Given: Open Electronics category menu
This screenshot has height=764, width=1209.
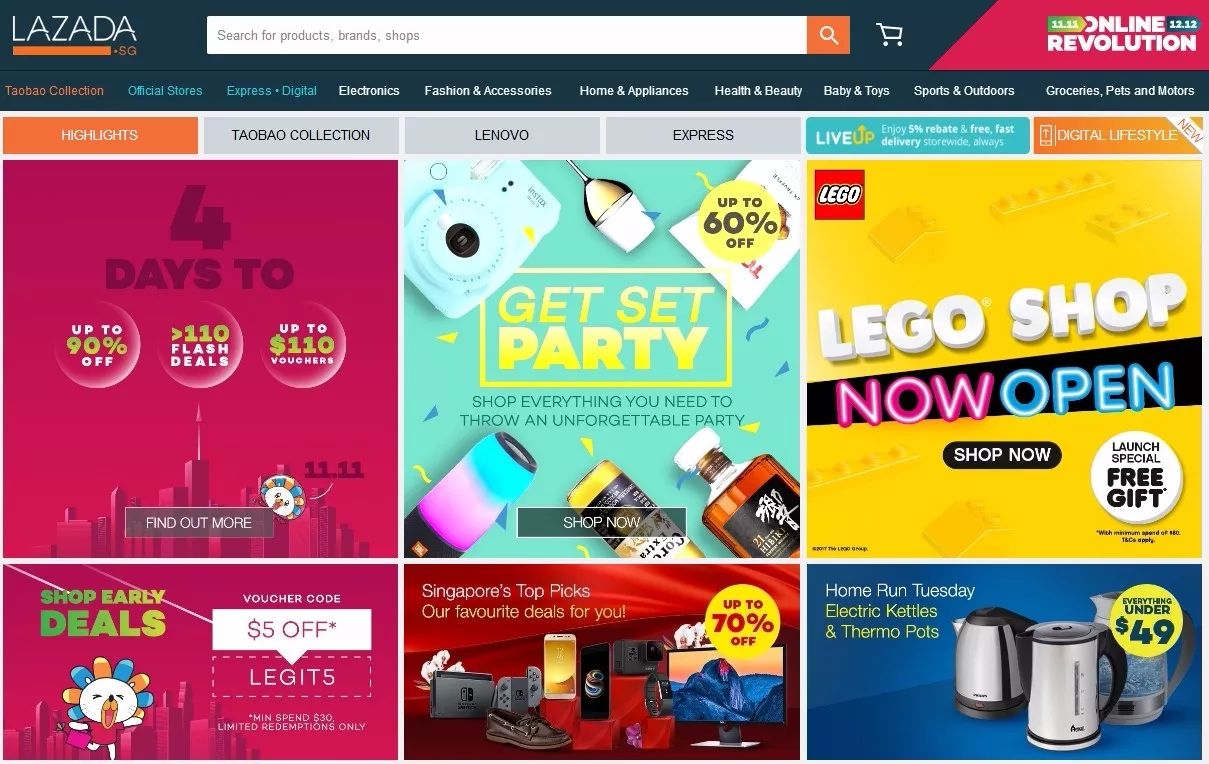Looking at the screenshot, I should (x=369, y=90).
